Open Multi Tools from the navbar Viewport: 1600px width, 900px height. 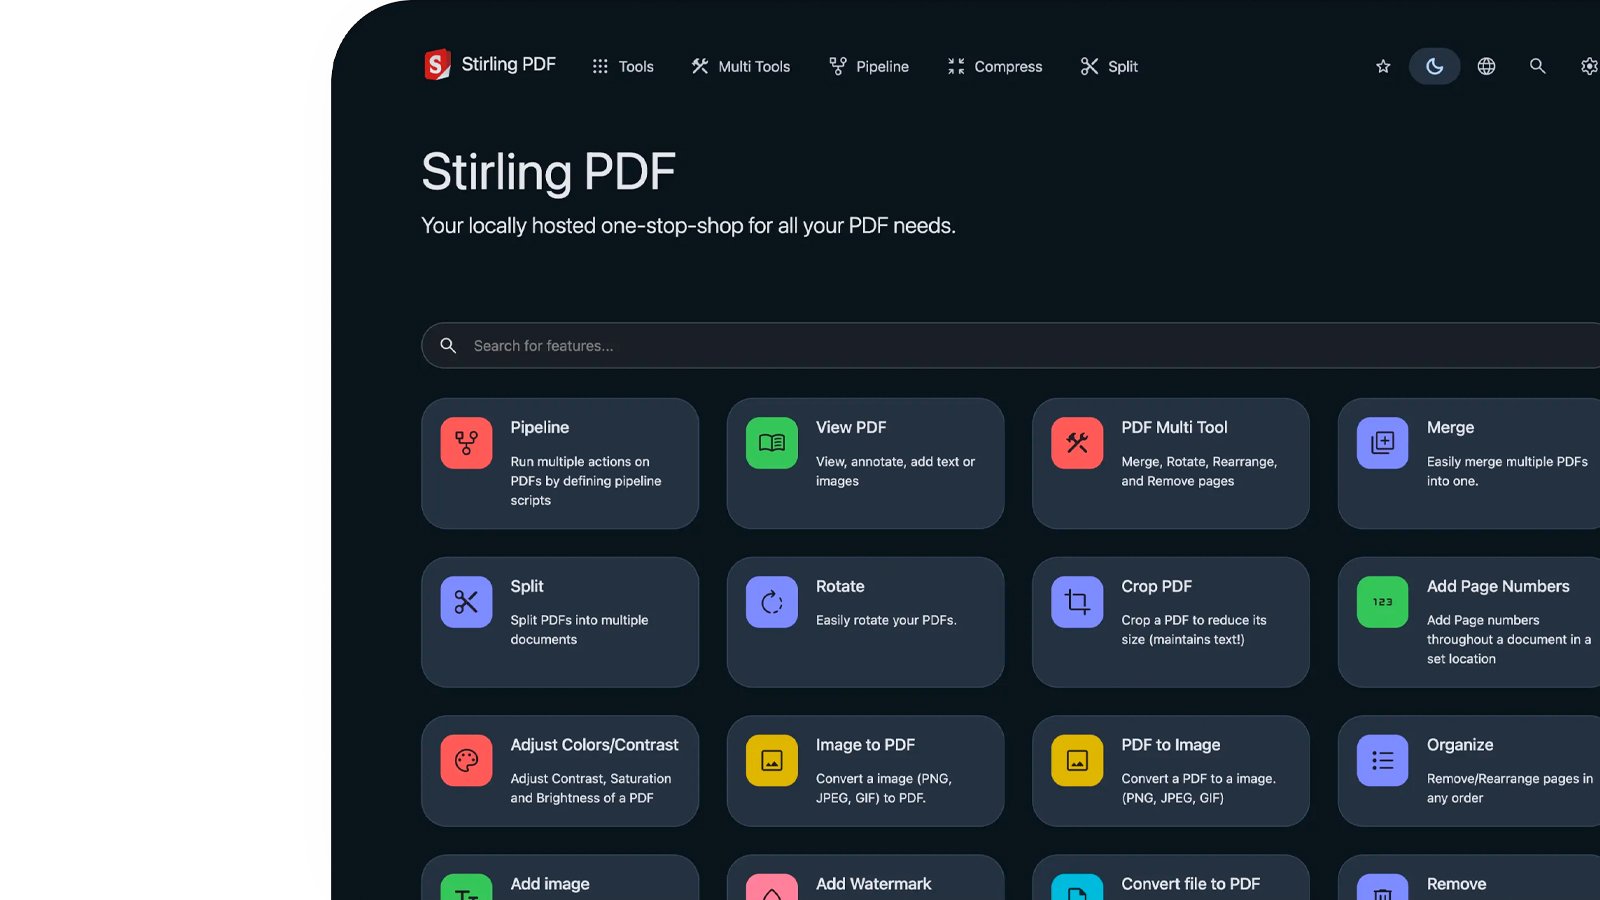tap(740, 66)
